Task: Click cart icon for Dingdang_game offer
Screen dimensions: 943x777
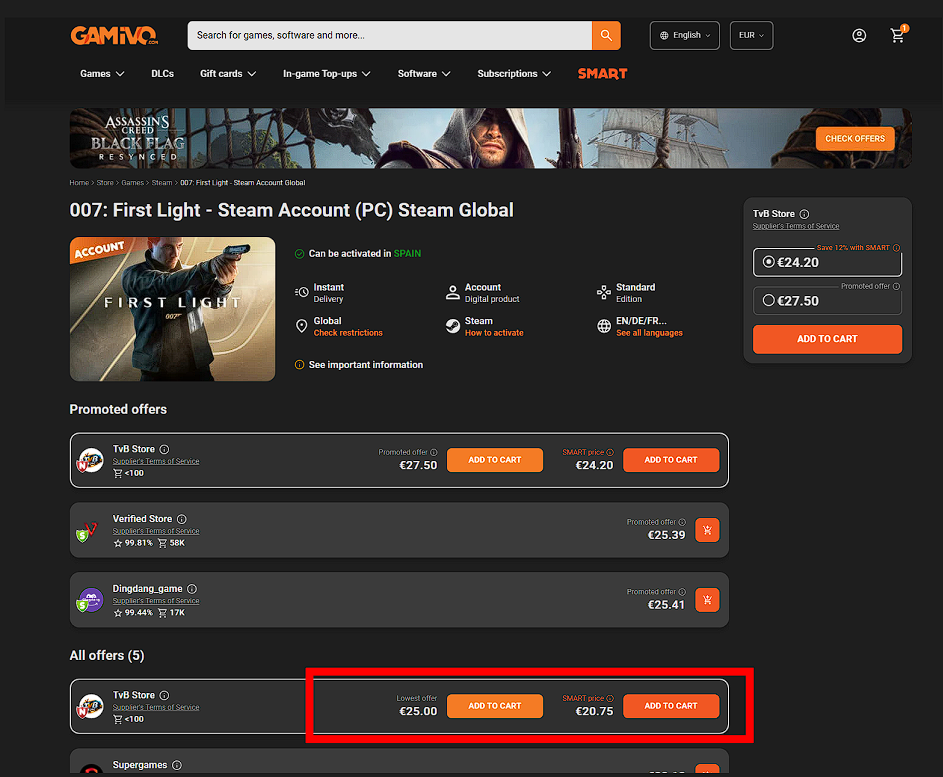Action: click(x=707, y=600)
